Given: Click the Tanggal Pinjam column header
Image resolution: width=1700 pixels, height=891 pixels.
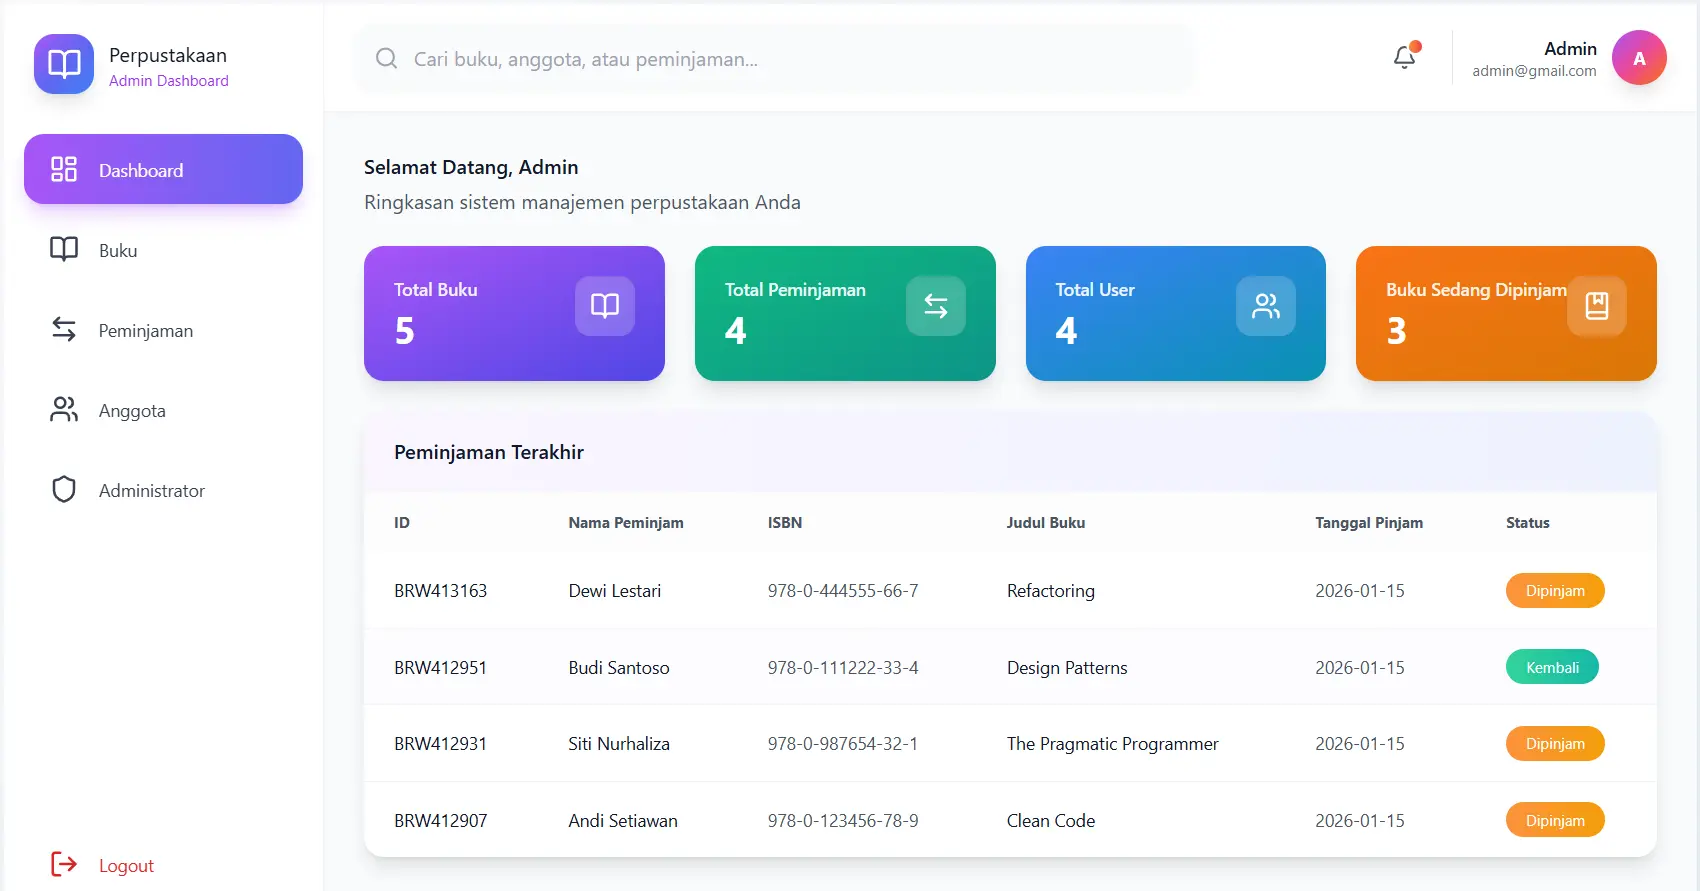Looking at the screenshot, I should coord(1369,522).
